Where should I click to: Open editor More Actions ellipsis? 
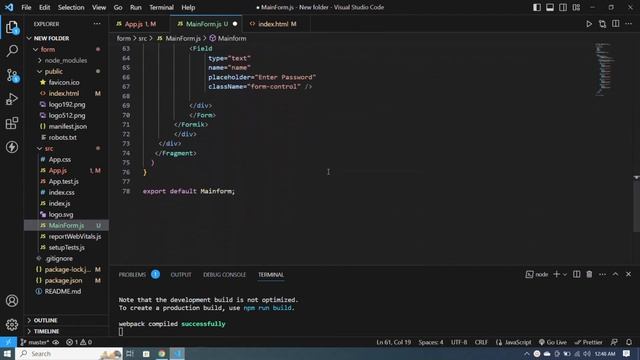coord(629,24)
